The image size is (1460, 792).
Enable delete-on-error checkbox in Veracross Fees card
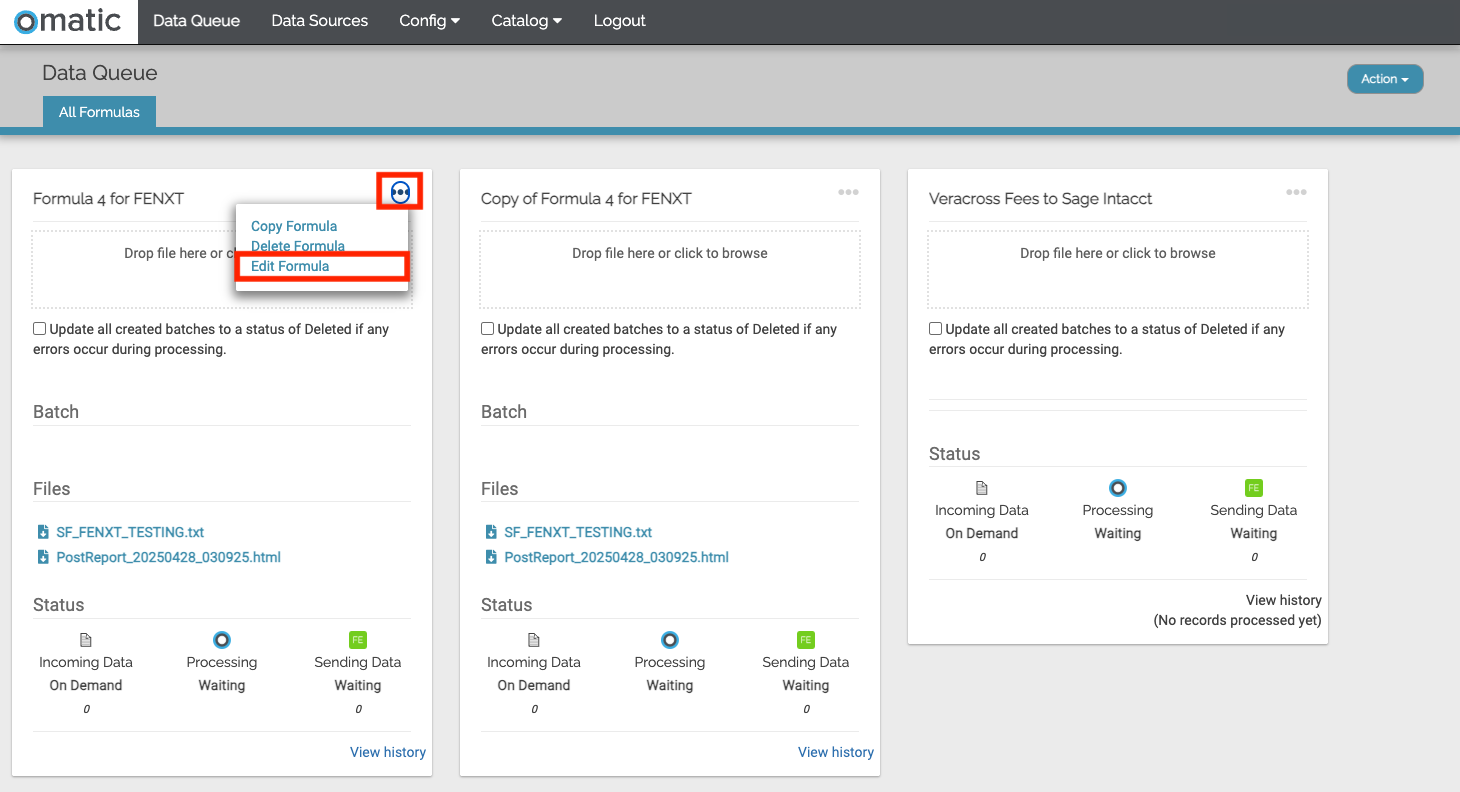(936, 328)
